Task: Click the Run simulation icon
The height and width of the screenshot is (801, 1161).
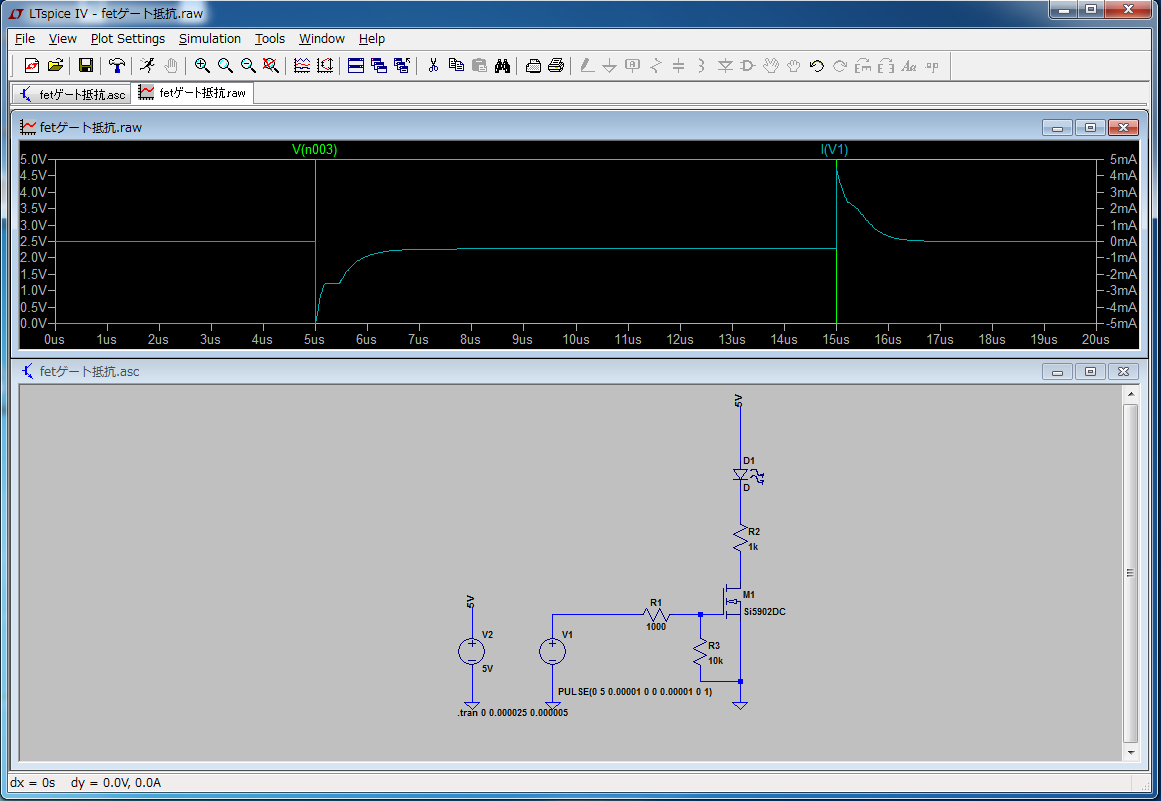Action: click(x=147, y=66)
